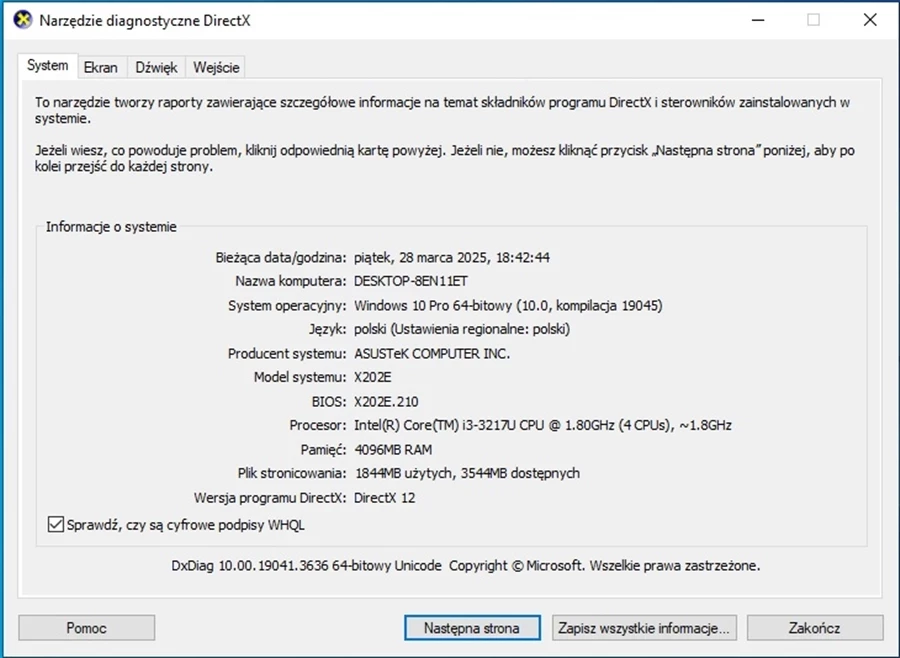Viewport: 900px width, 658px height.
Task: Select the Dźwięk tab
Action: [x=156, y=67]
